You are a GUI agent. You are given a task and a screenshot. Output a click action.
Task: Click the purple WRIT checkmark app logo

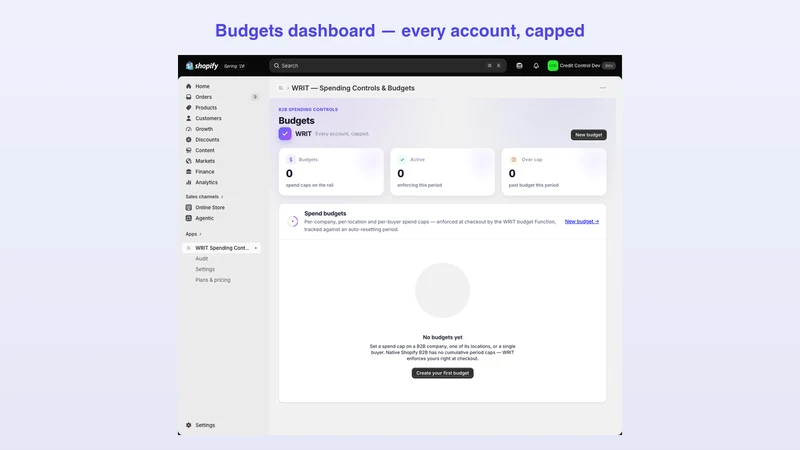[x=285, y=134]
